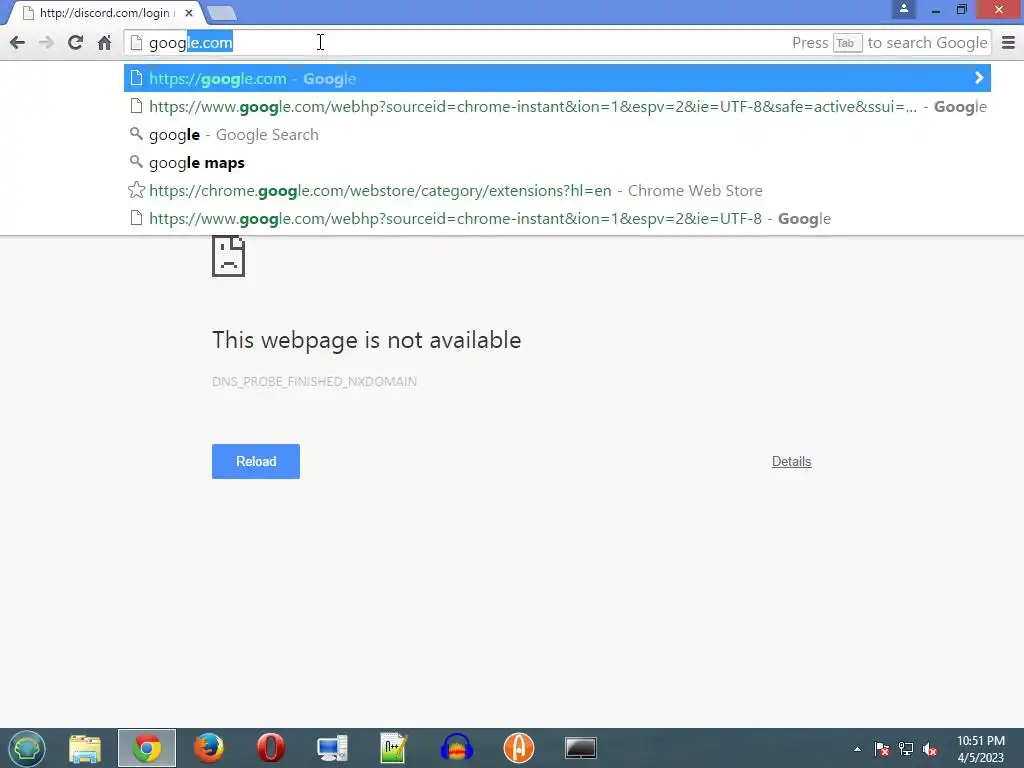Open the black screen taskbar icon
The image size is (1024, 768).
tap(581, 748)
